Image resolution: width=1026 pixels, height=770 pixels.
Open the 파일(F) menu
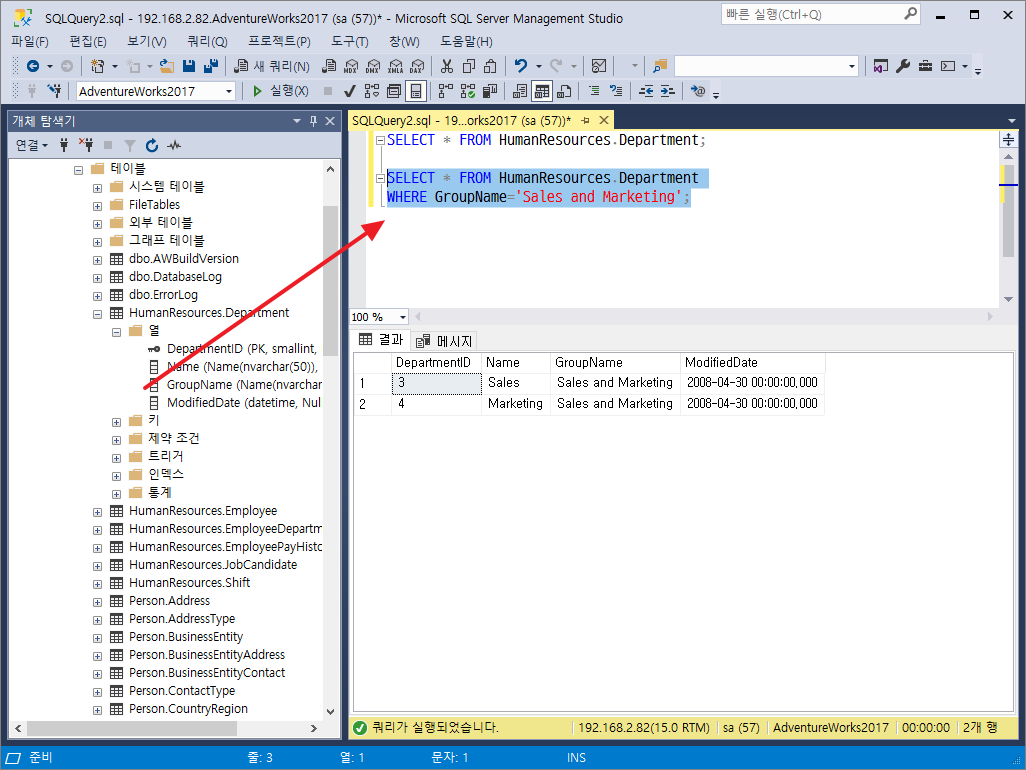click(x=30, y=42)
